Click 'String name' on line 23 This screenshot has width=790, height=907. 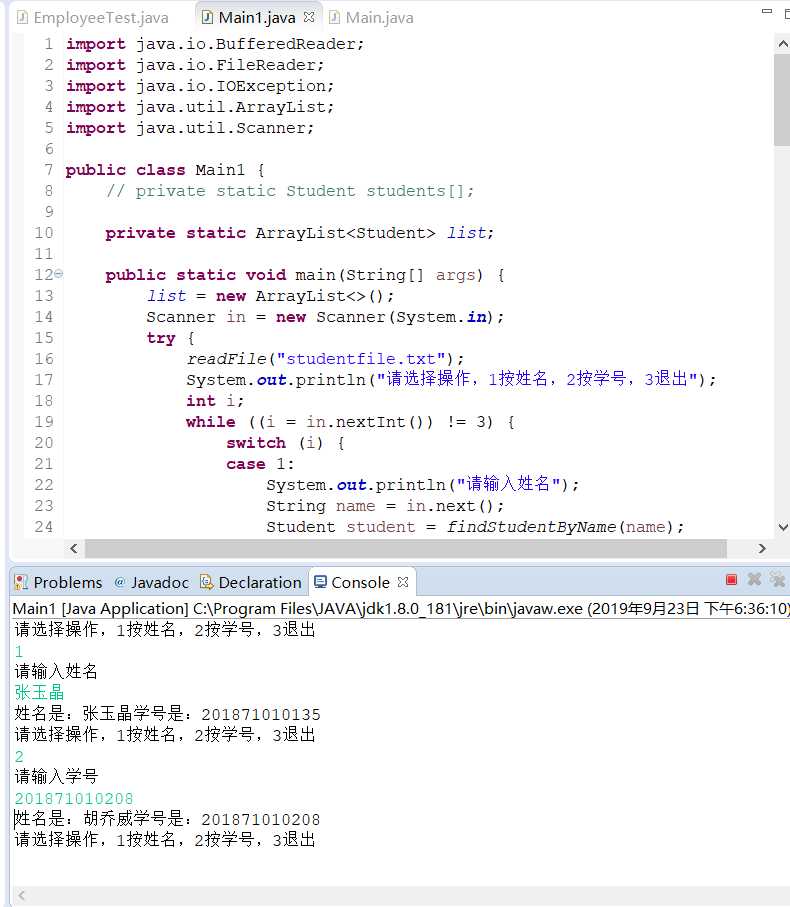tap(320, 506)
